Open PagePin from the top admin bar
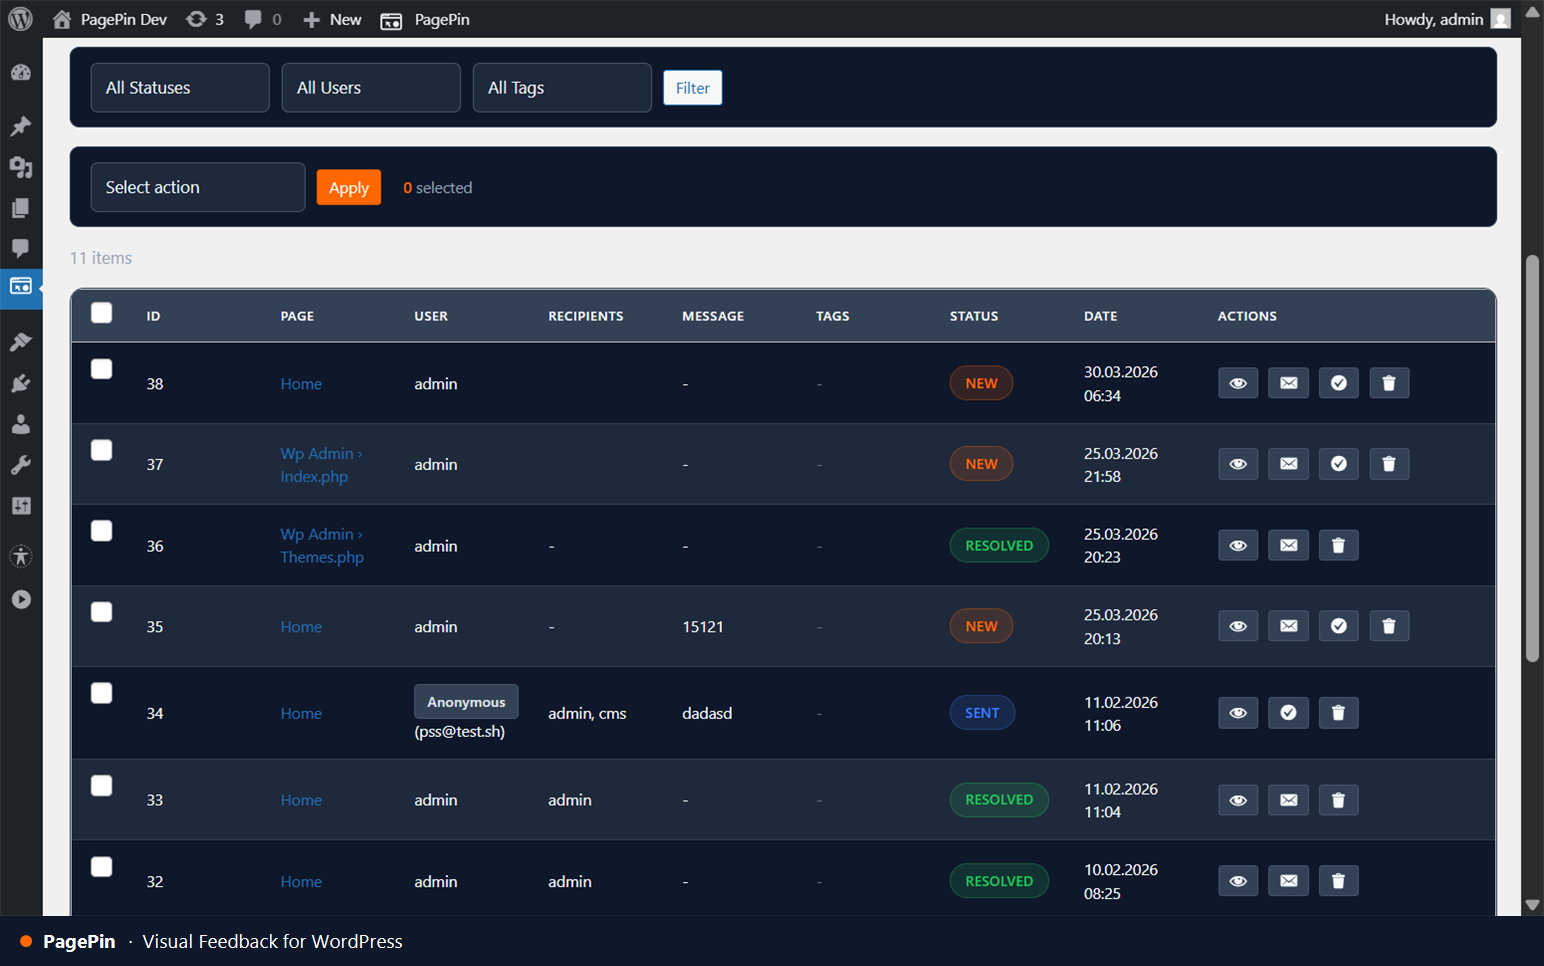Image resolution: width=1544 pixels, height=966 pixels. click(424, 19)
